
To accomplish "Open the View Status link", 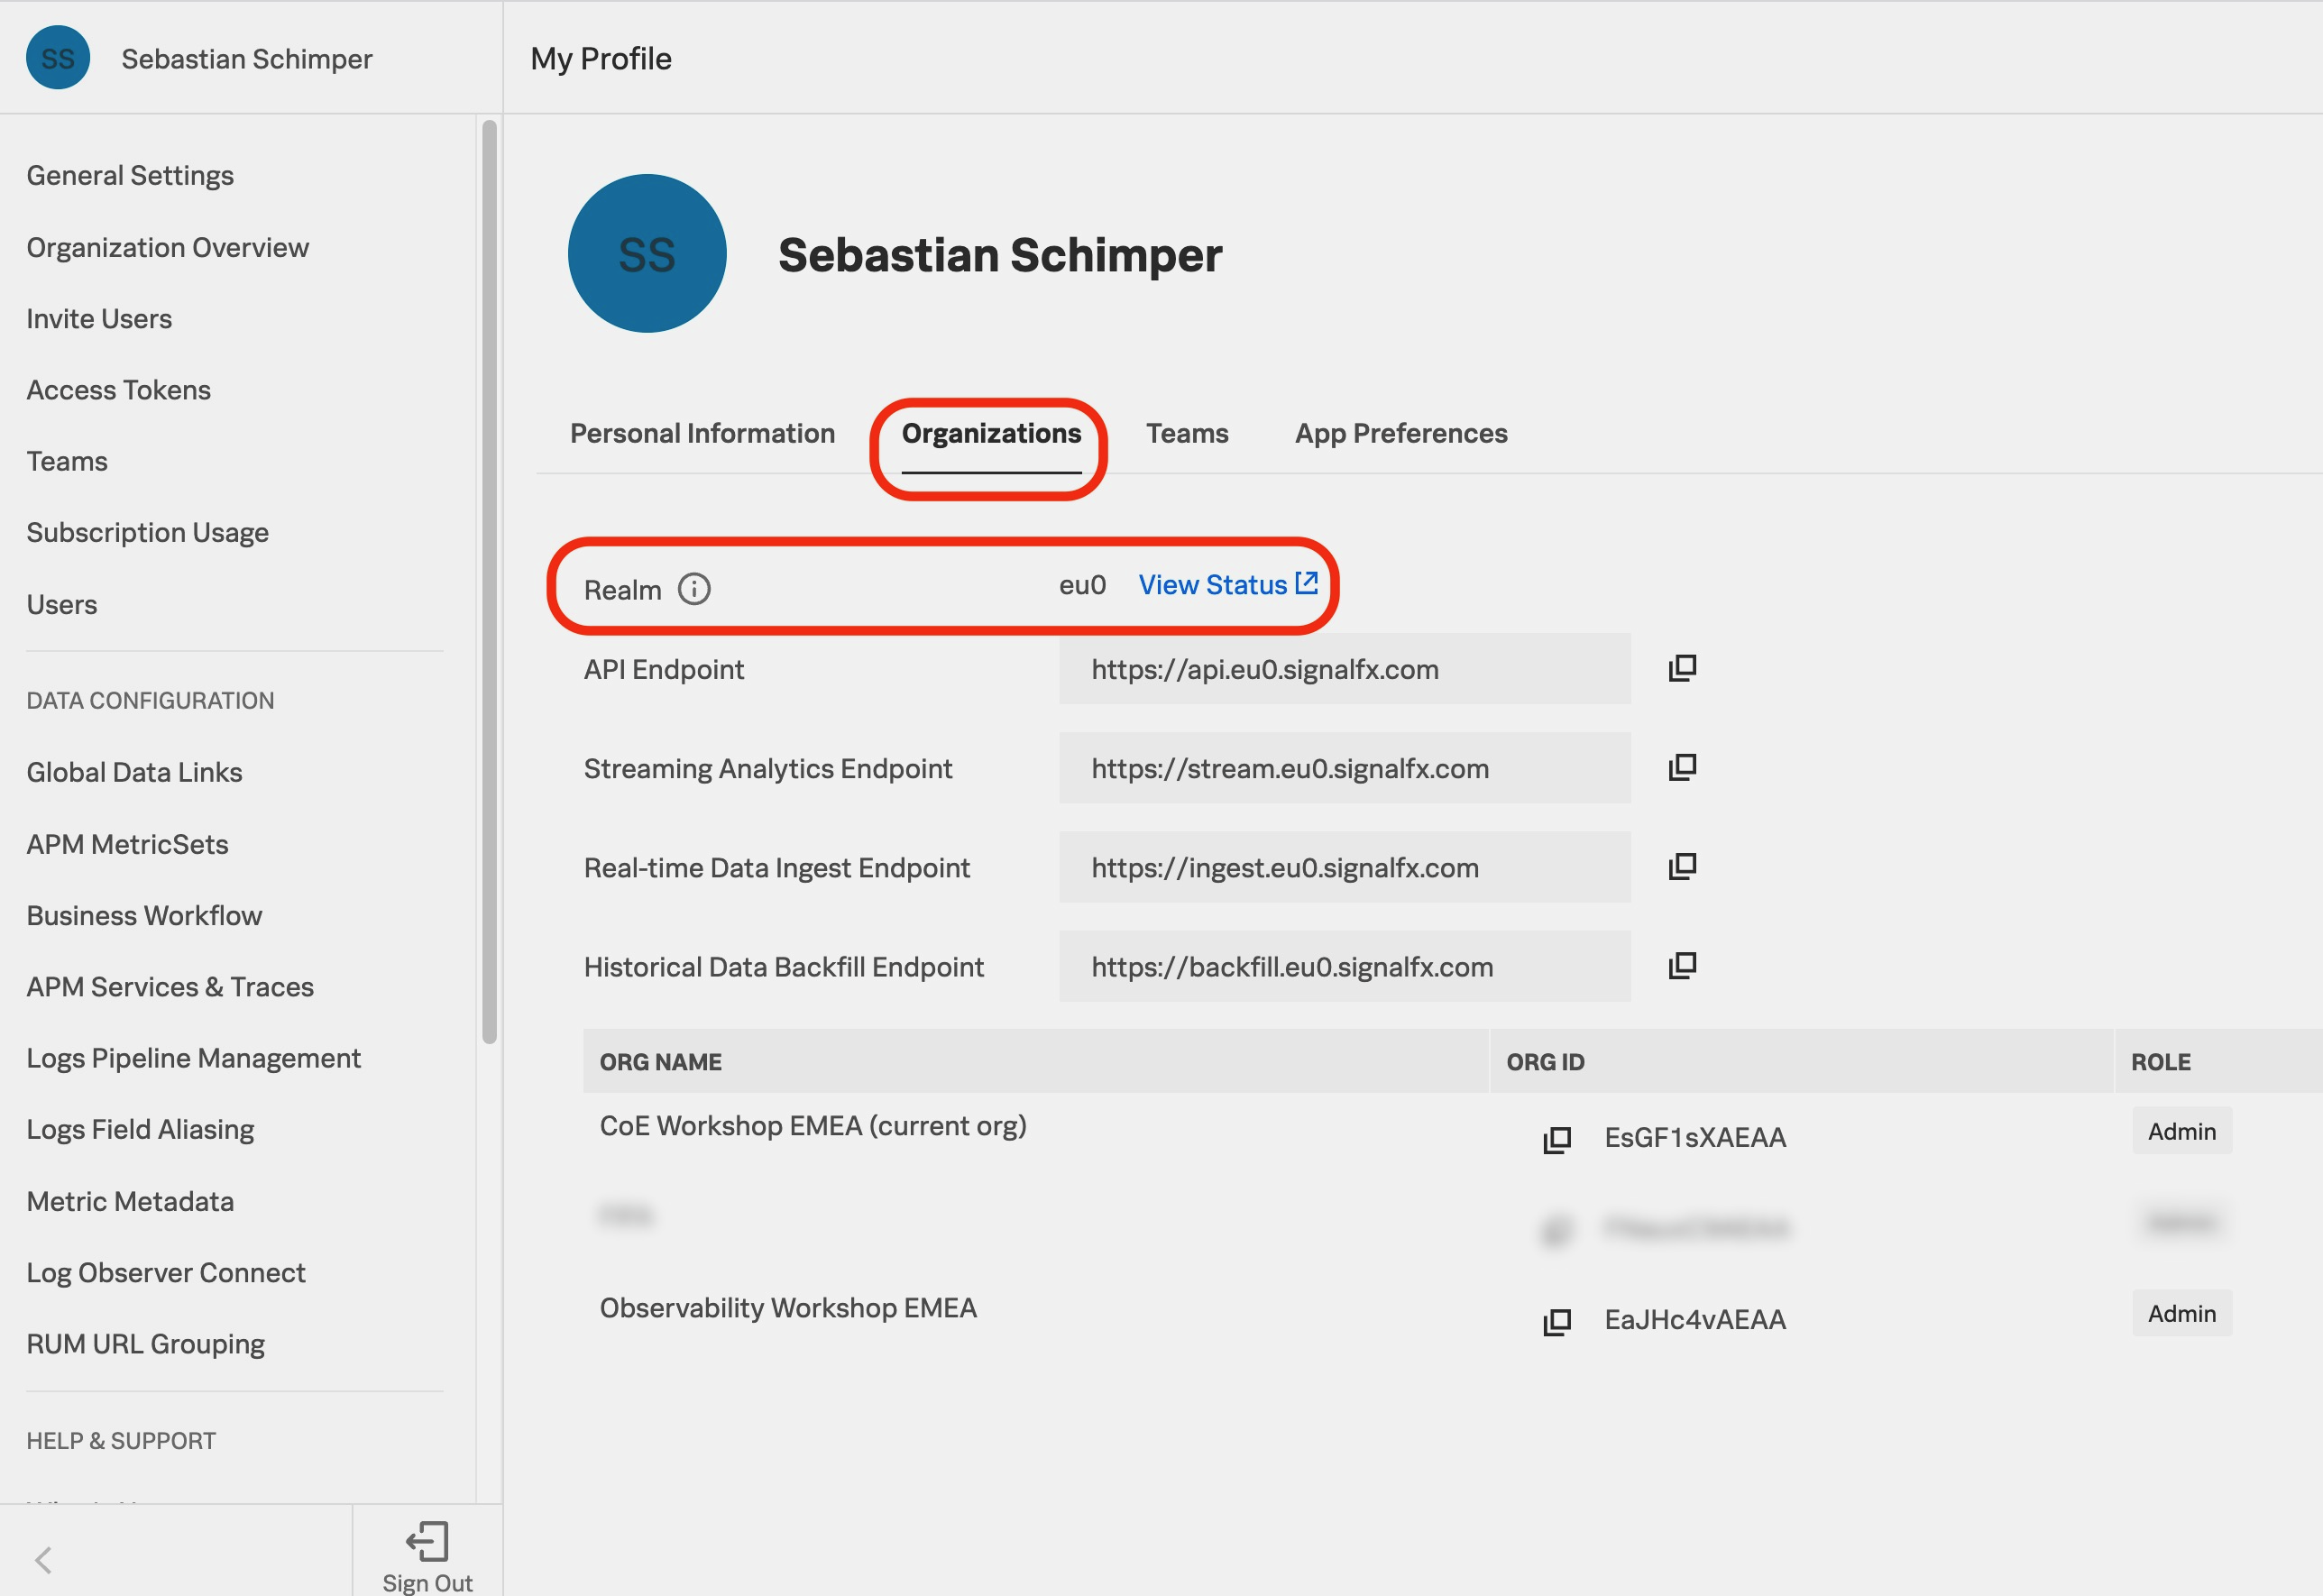I will 1228,584.
